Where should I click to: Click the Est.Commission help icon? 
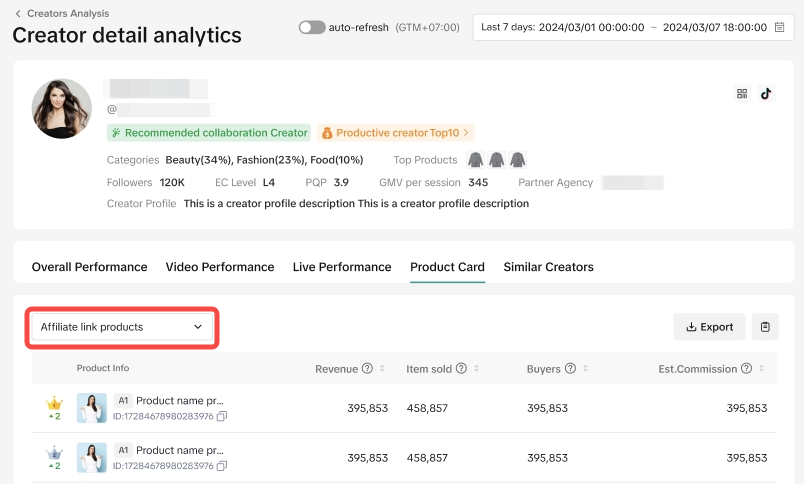pos(746,369)
